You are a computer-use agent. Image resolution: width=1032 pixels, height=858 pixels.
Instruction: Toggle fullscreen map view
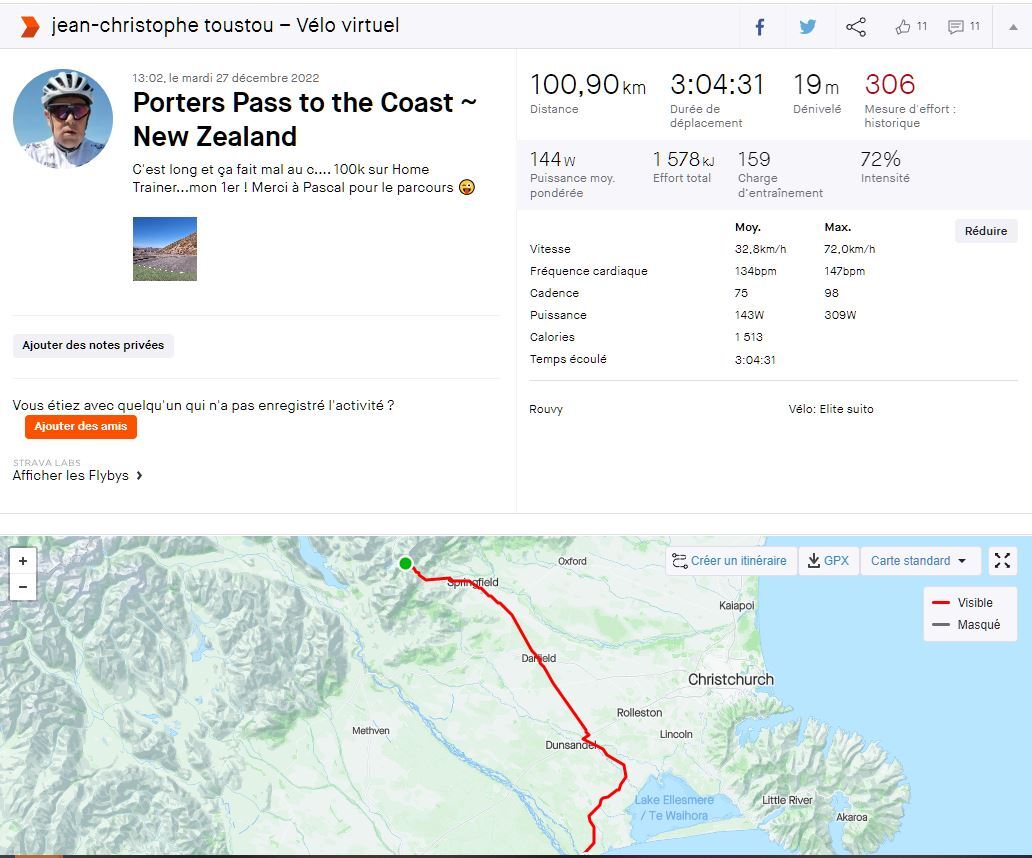(x=1002, y=561)
